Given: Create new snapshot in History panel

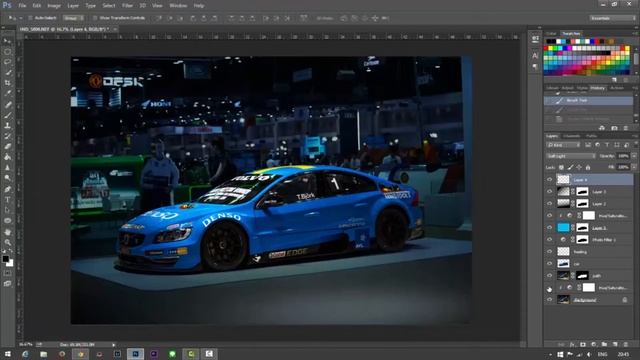Looking at the screenshot, I should [614, 128].
